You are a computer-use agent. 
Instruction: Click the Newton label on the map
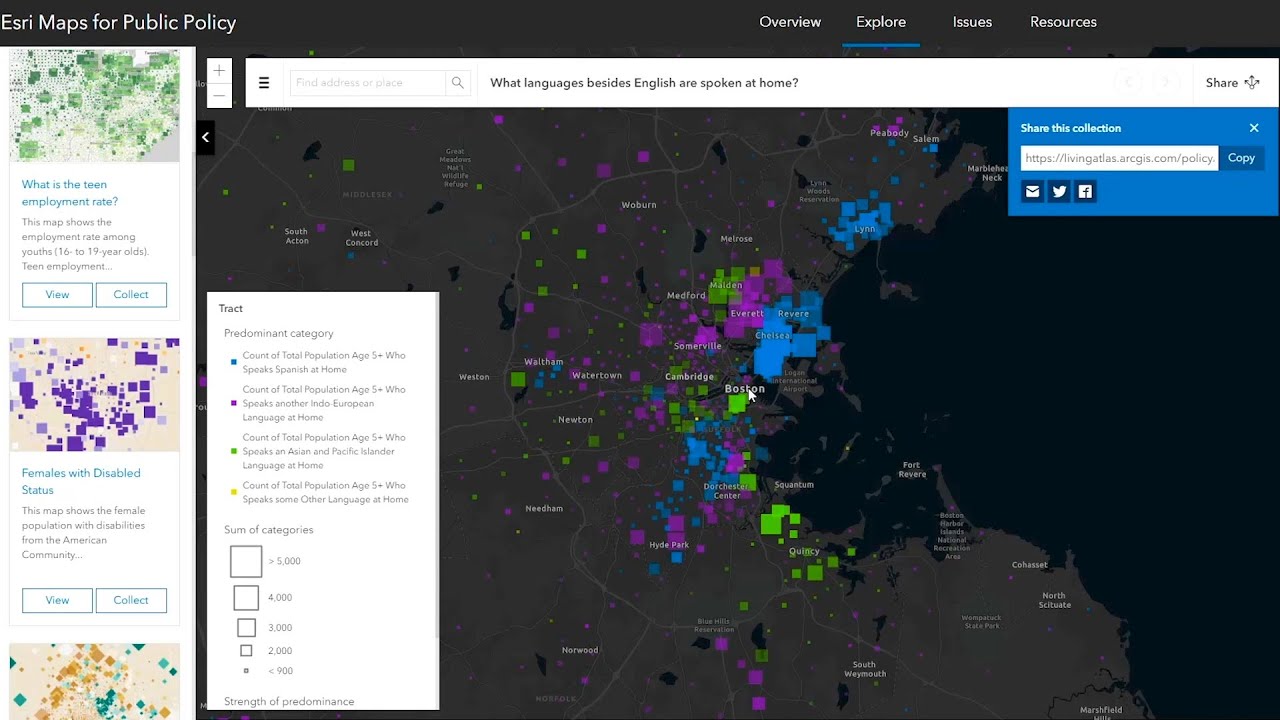click(x=575, y=420)
